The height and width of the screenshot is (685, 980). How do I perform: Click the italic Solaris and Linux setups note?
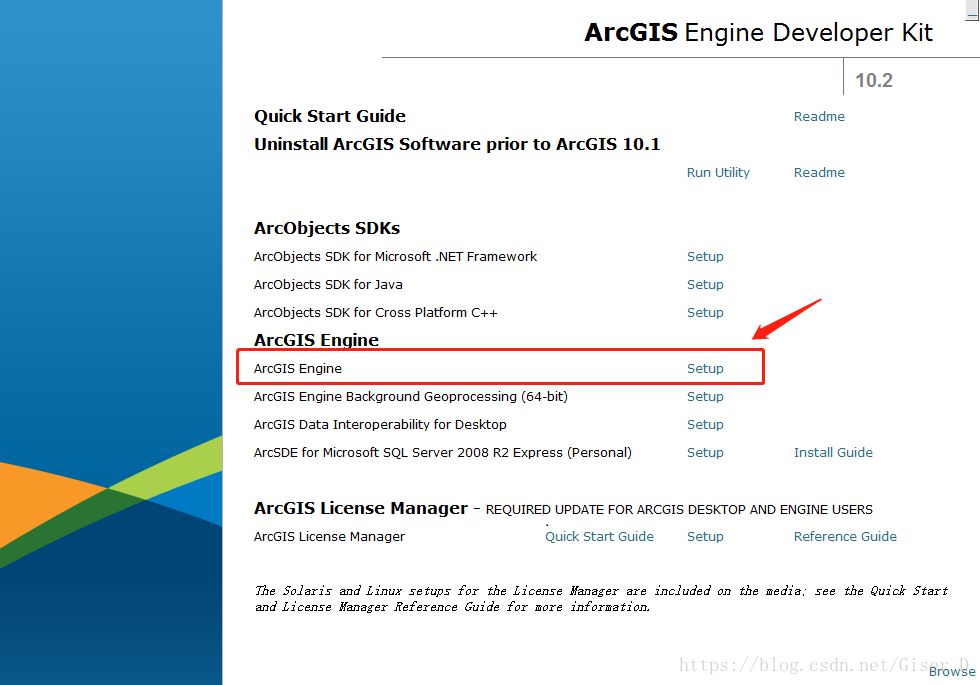[601, 599]
